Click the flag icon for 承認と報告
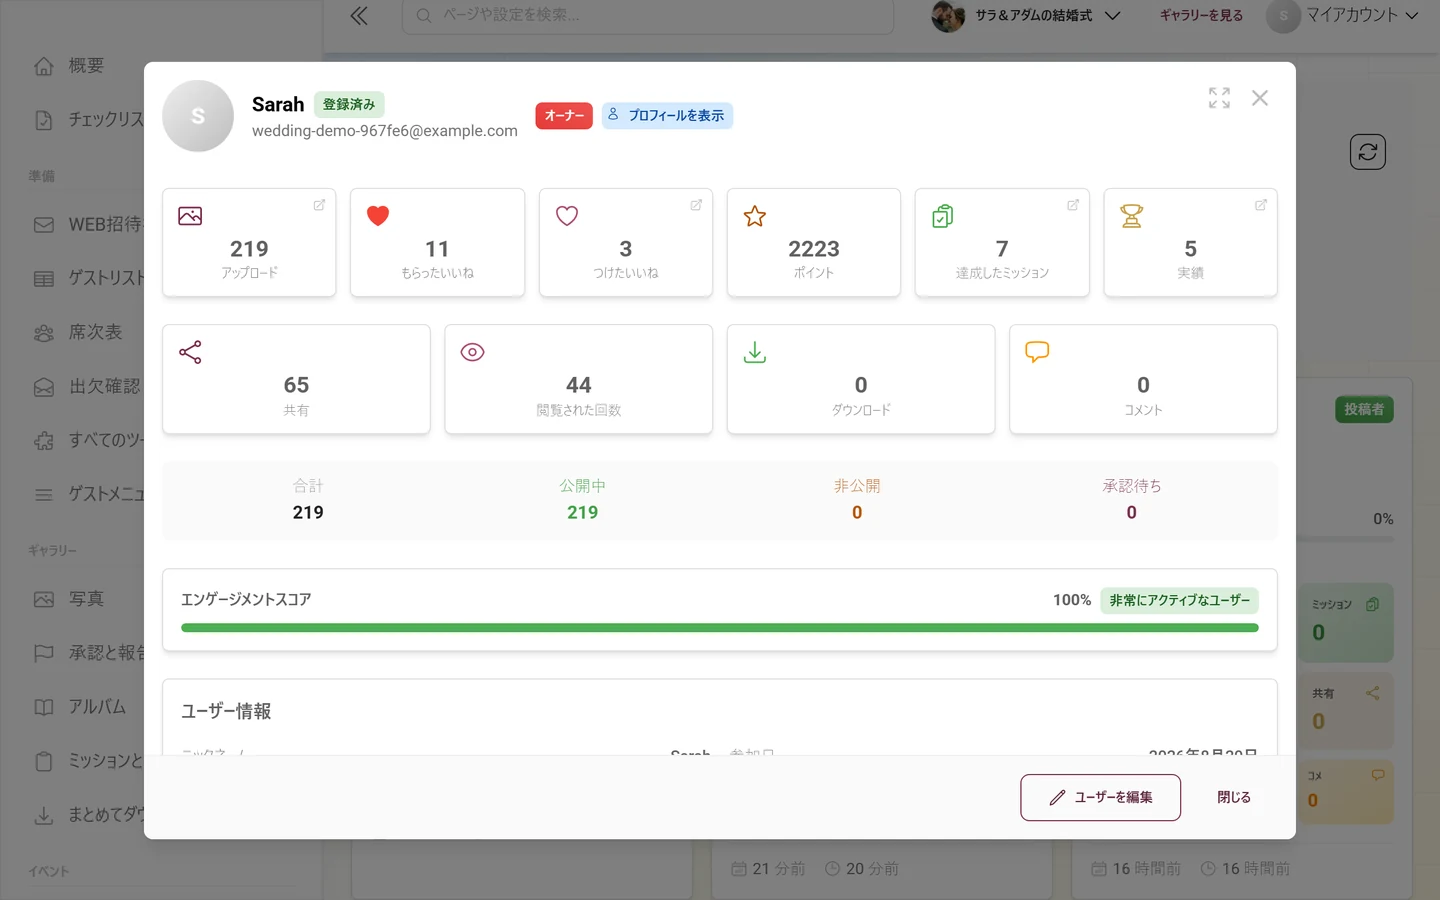 [x=44, y=653]
